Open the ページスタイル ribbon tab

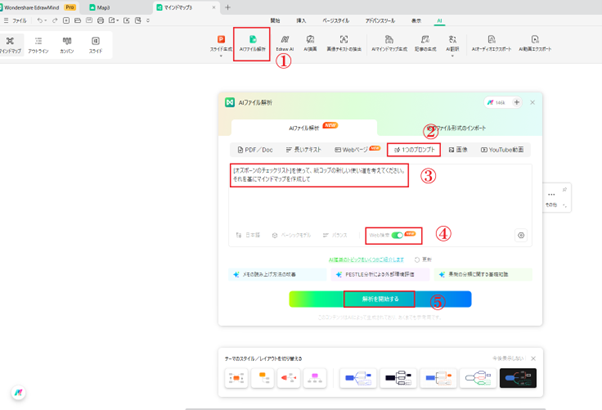[x=336, y=21]
